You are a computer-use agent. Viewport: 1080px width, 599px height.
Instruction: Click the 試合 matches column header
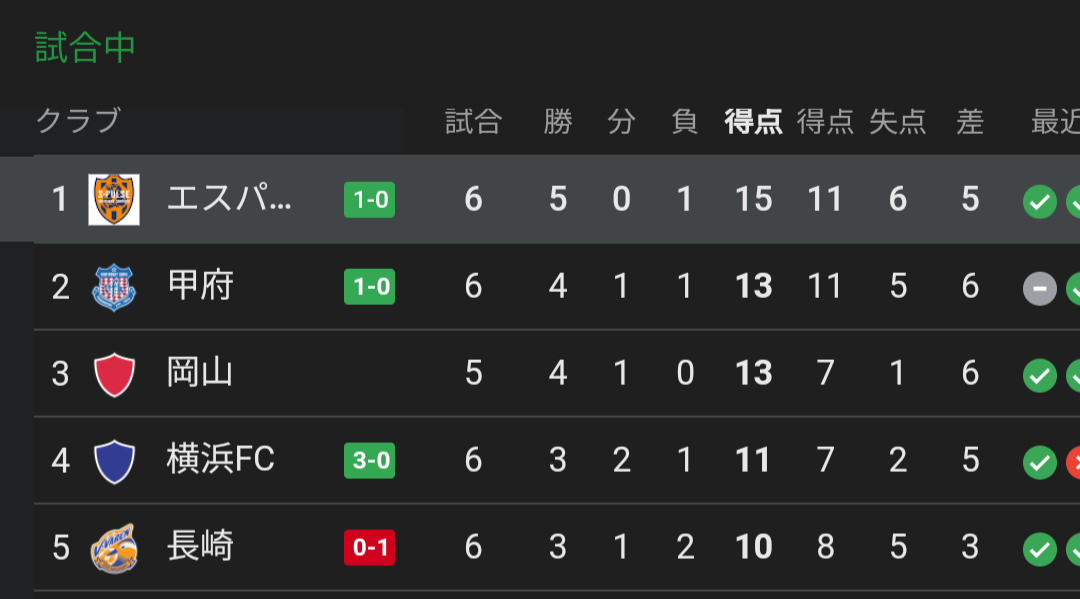point(473,122)
